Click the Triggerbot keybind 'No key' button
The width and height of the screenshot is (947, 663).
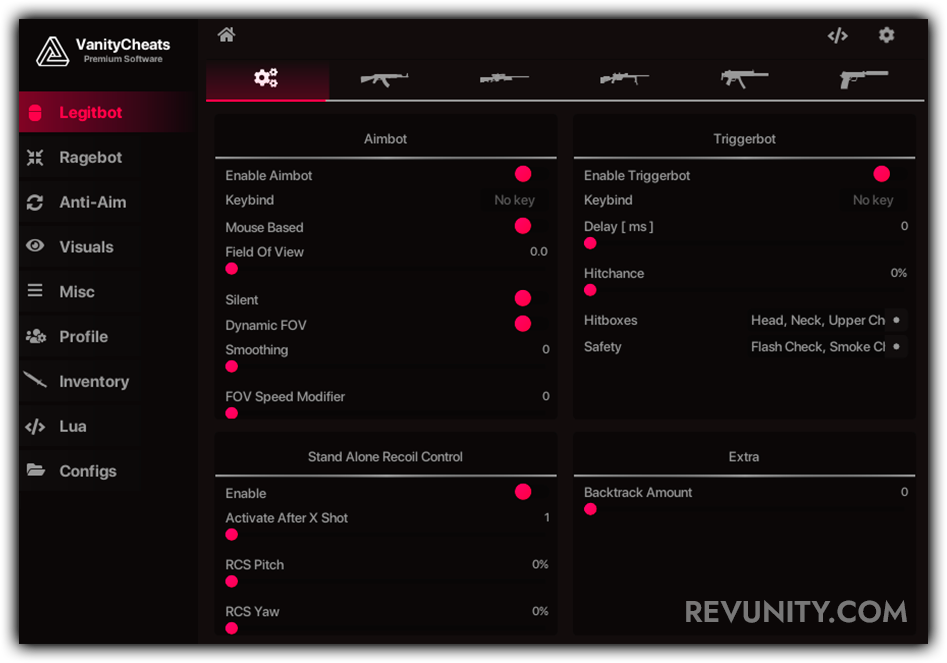coord(873,201)
